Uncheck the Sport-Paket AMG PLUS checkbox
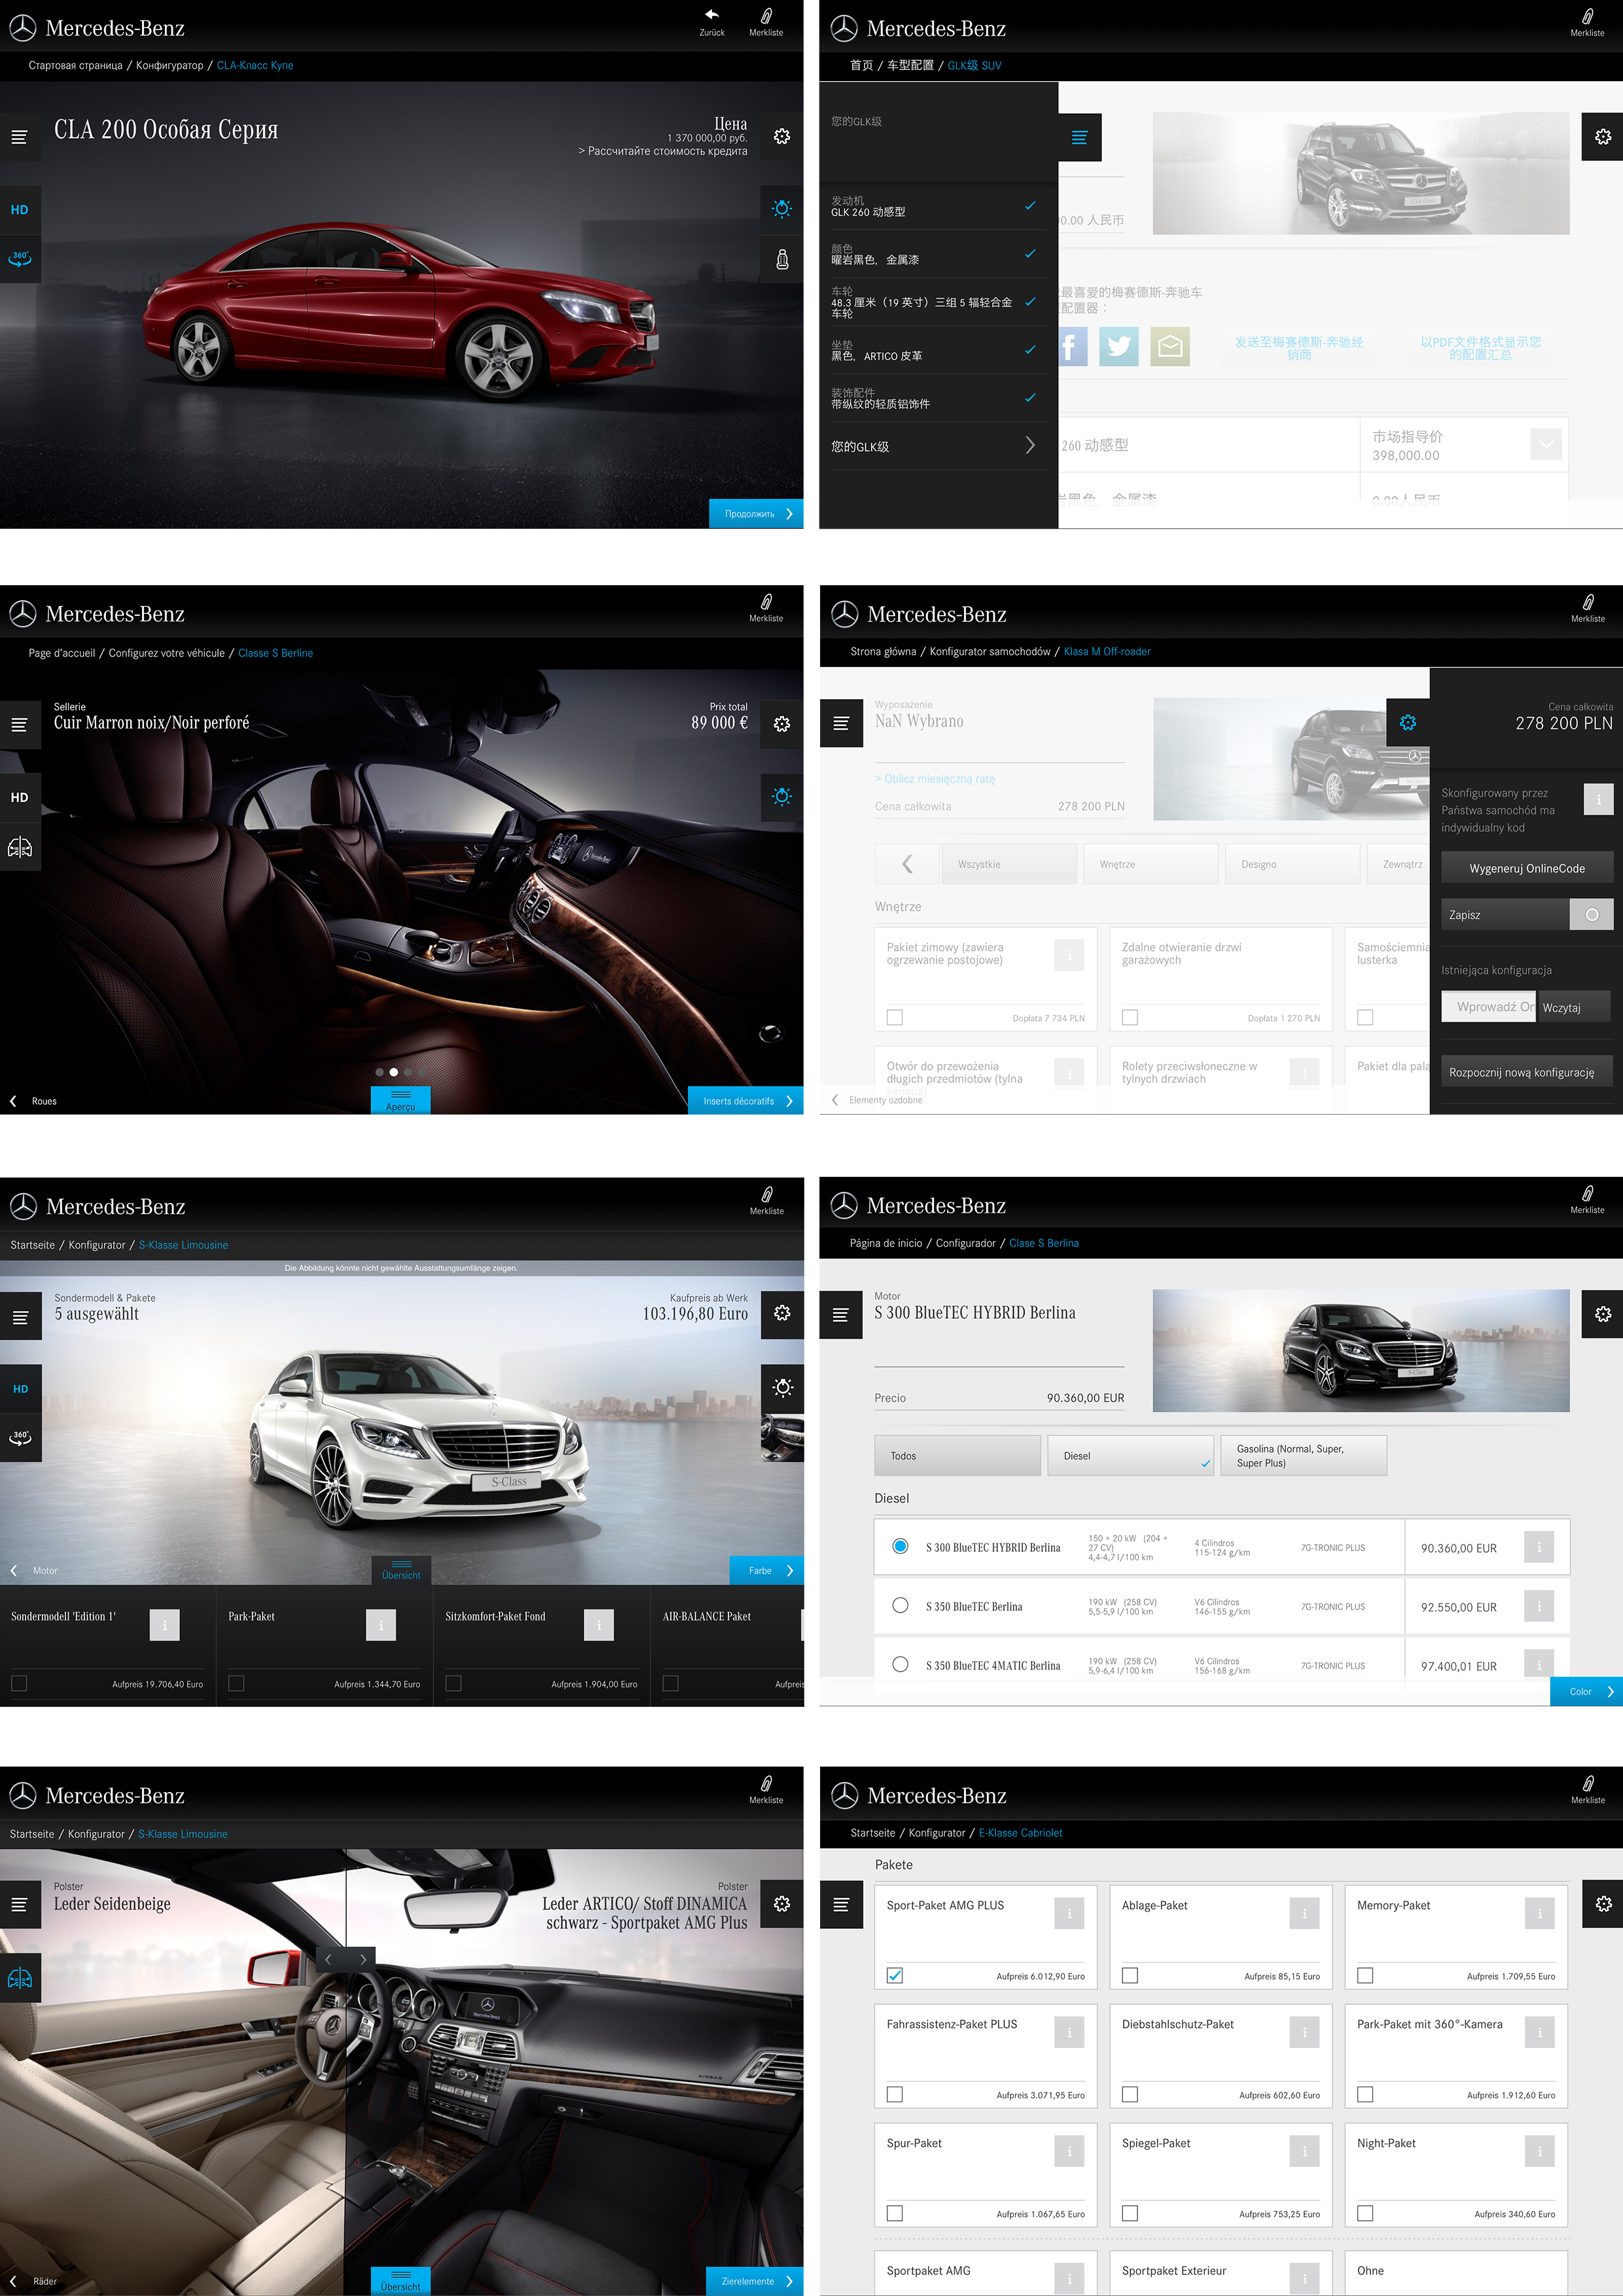 tap(895, 1975)
